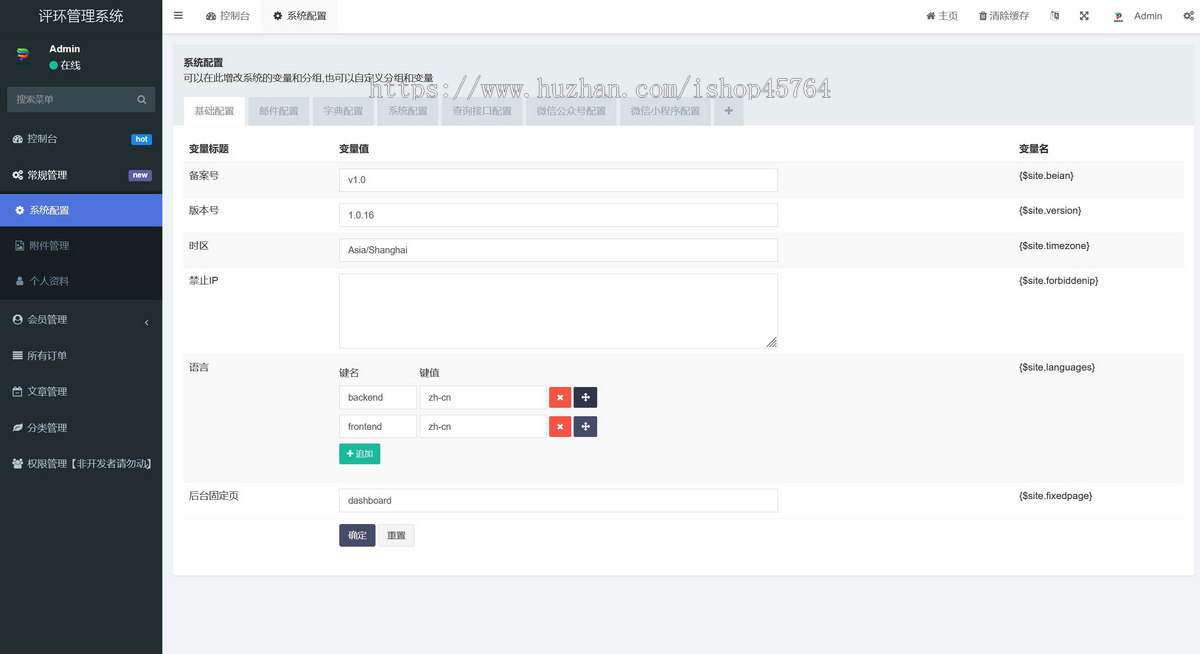Clear cache using the trash link
1200x654 pixels.
1003,16
